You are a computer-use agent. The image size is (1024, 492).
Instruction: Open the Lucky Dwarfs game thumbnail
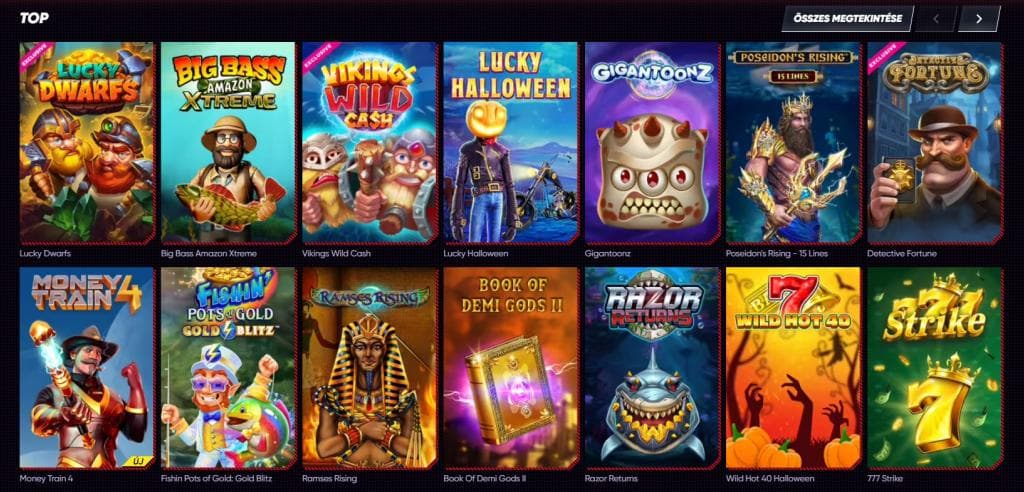(x=87, y=143)
